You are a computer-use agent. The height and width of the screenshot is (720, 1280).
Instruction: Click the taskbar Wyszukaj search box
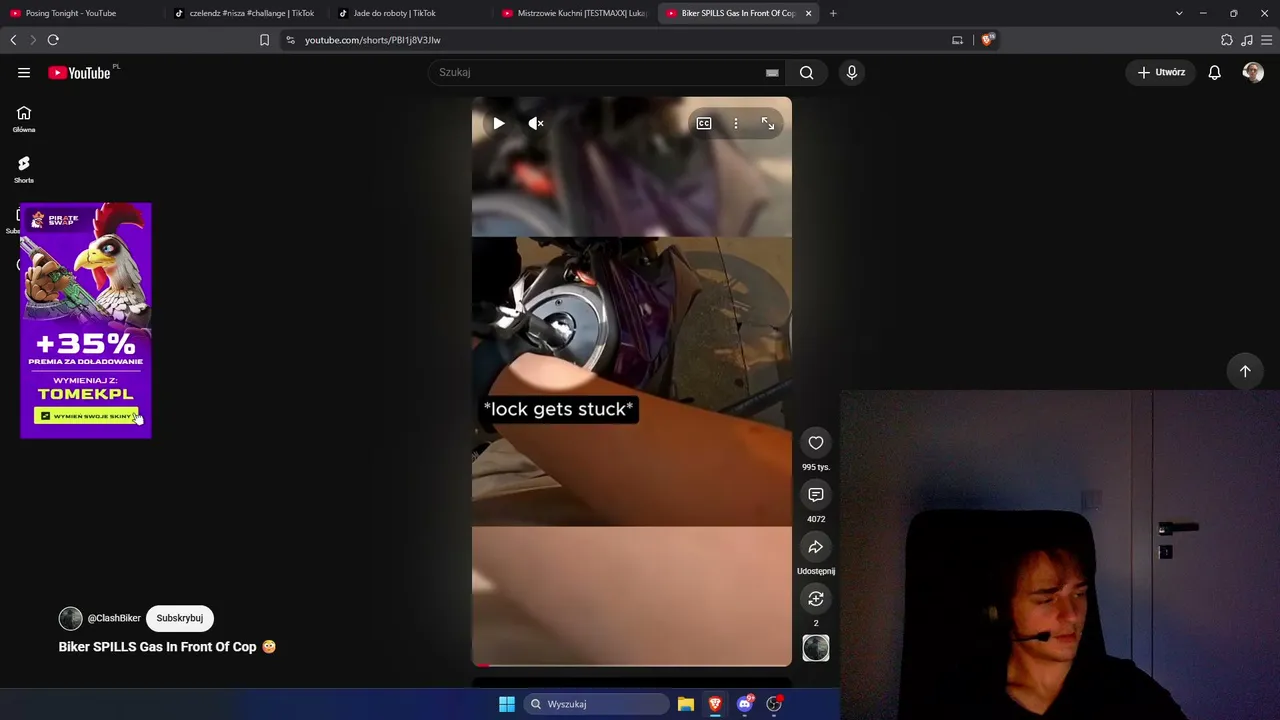597,704
